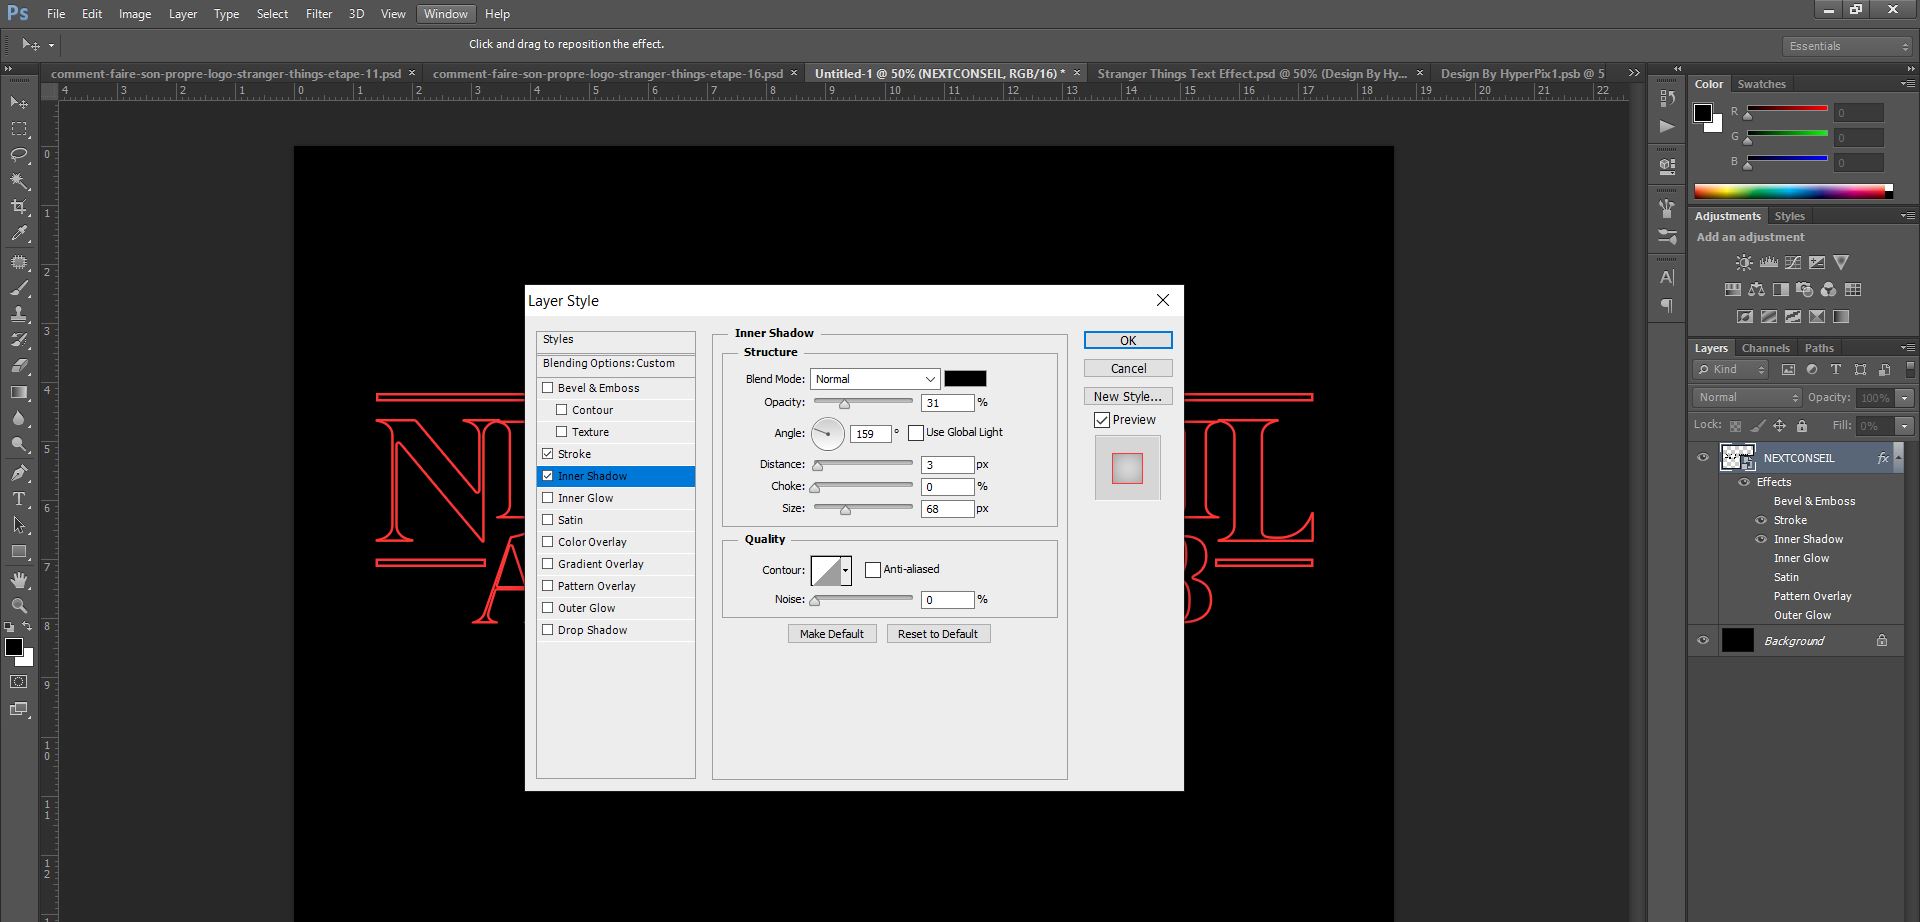This screenshot has height=922, width=1920.
Task: Uncheck the Stroke effect checkbox
Action: [x=548, y=454]
